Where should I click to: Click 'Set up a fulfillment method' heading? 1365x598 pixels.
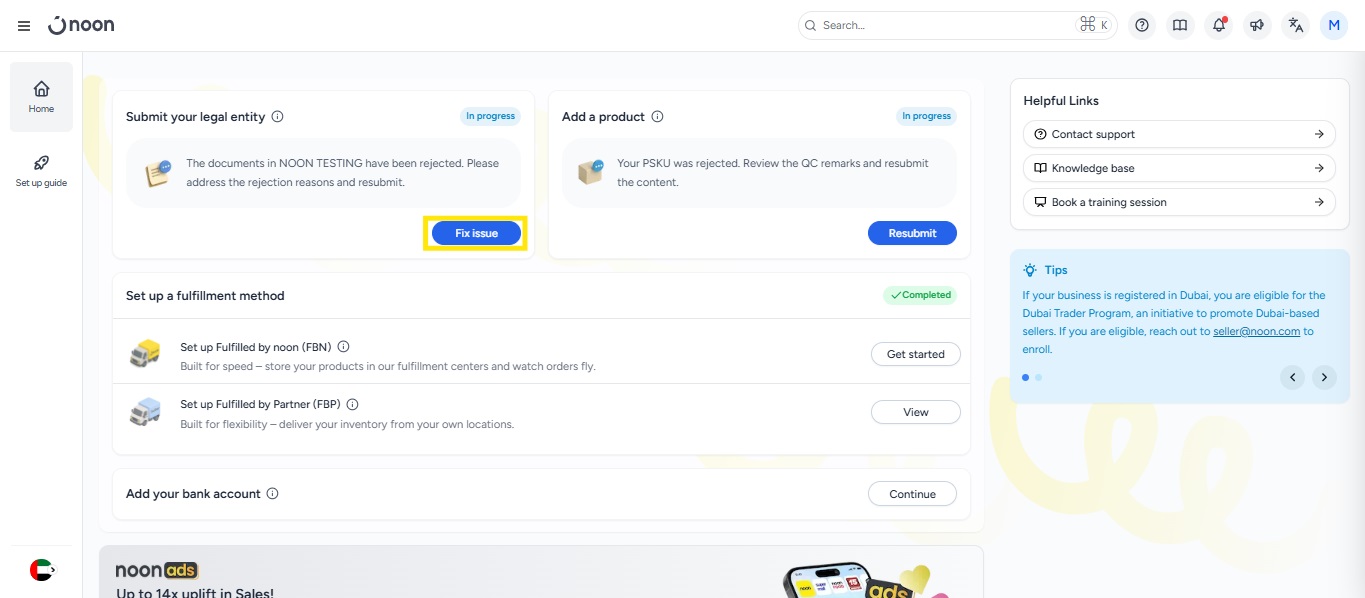pos(205,296)
